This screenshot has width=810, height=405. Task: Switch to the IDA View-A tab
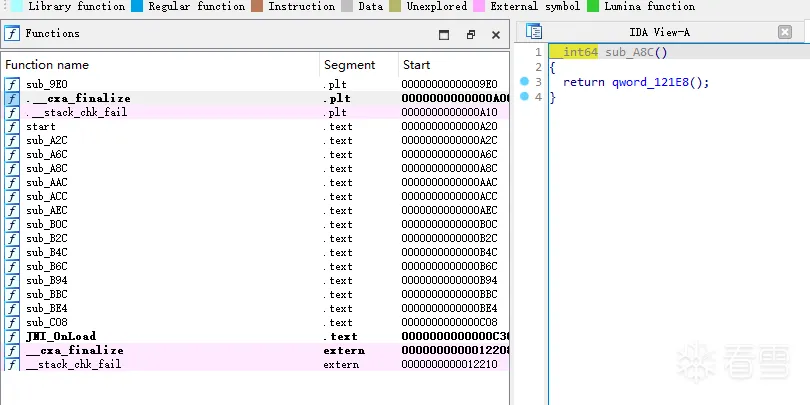pyautogui.click(x=659, y=32)
